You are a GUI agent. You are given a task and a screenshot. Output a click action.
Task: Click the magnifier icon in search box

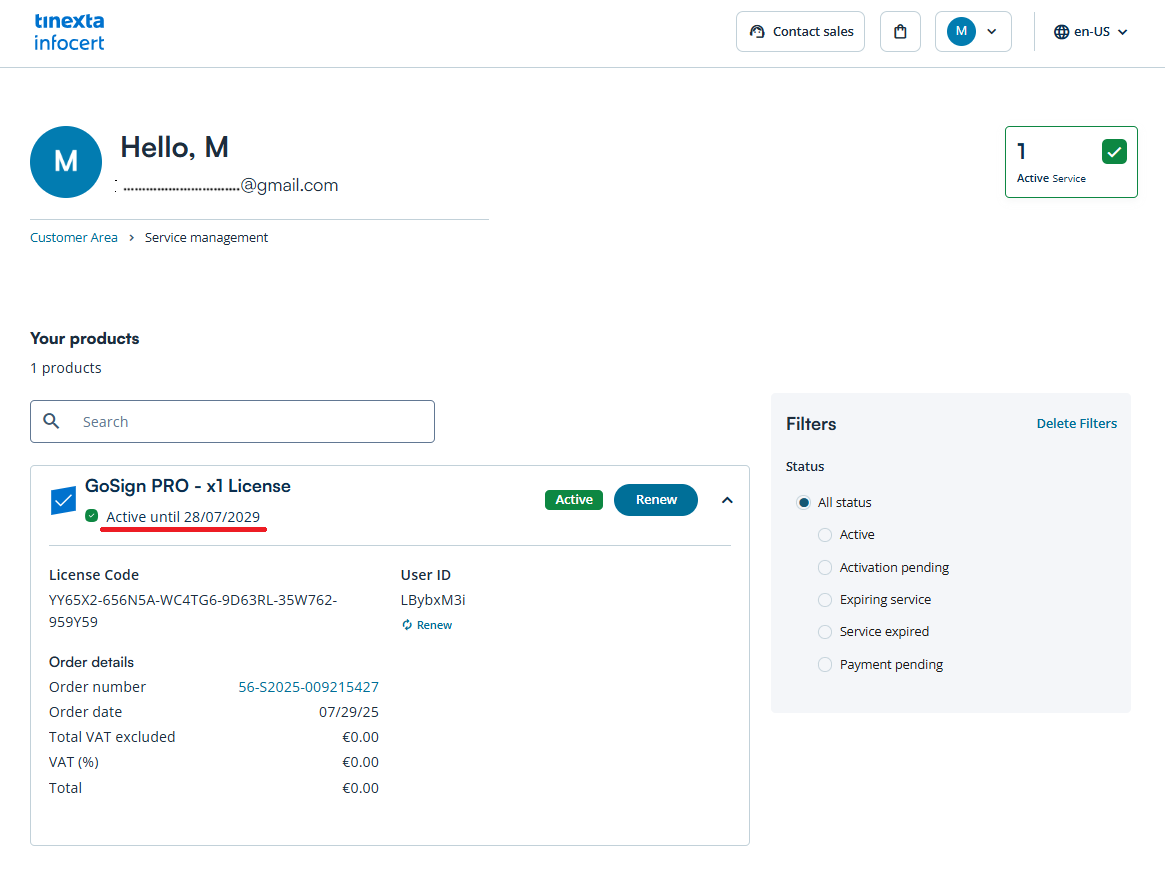[52, 422]
